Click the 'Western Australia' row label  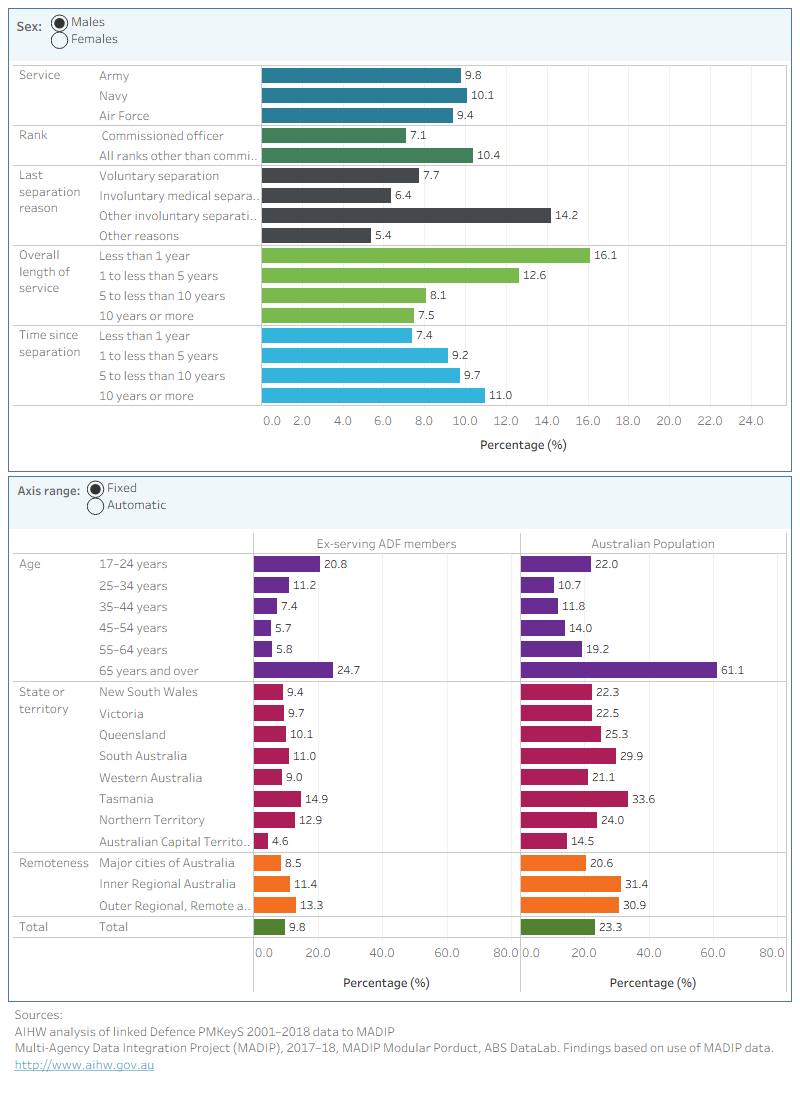[x=150, y=778]
